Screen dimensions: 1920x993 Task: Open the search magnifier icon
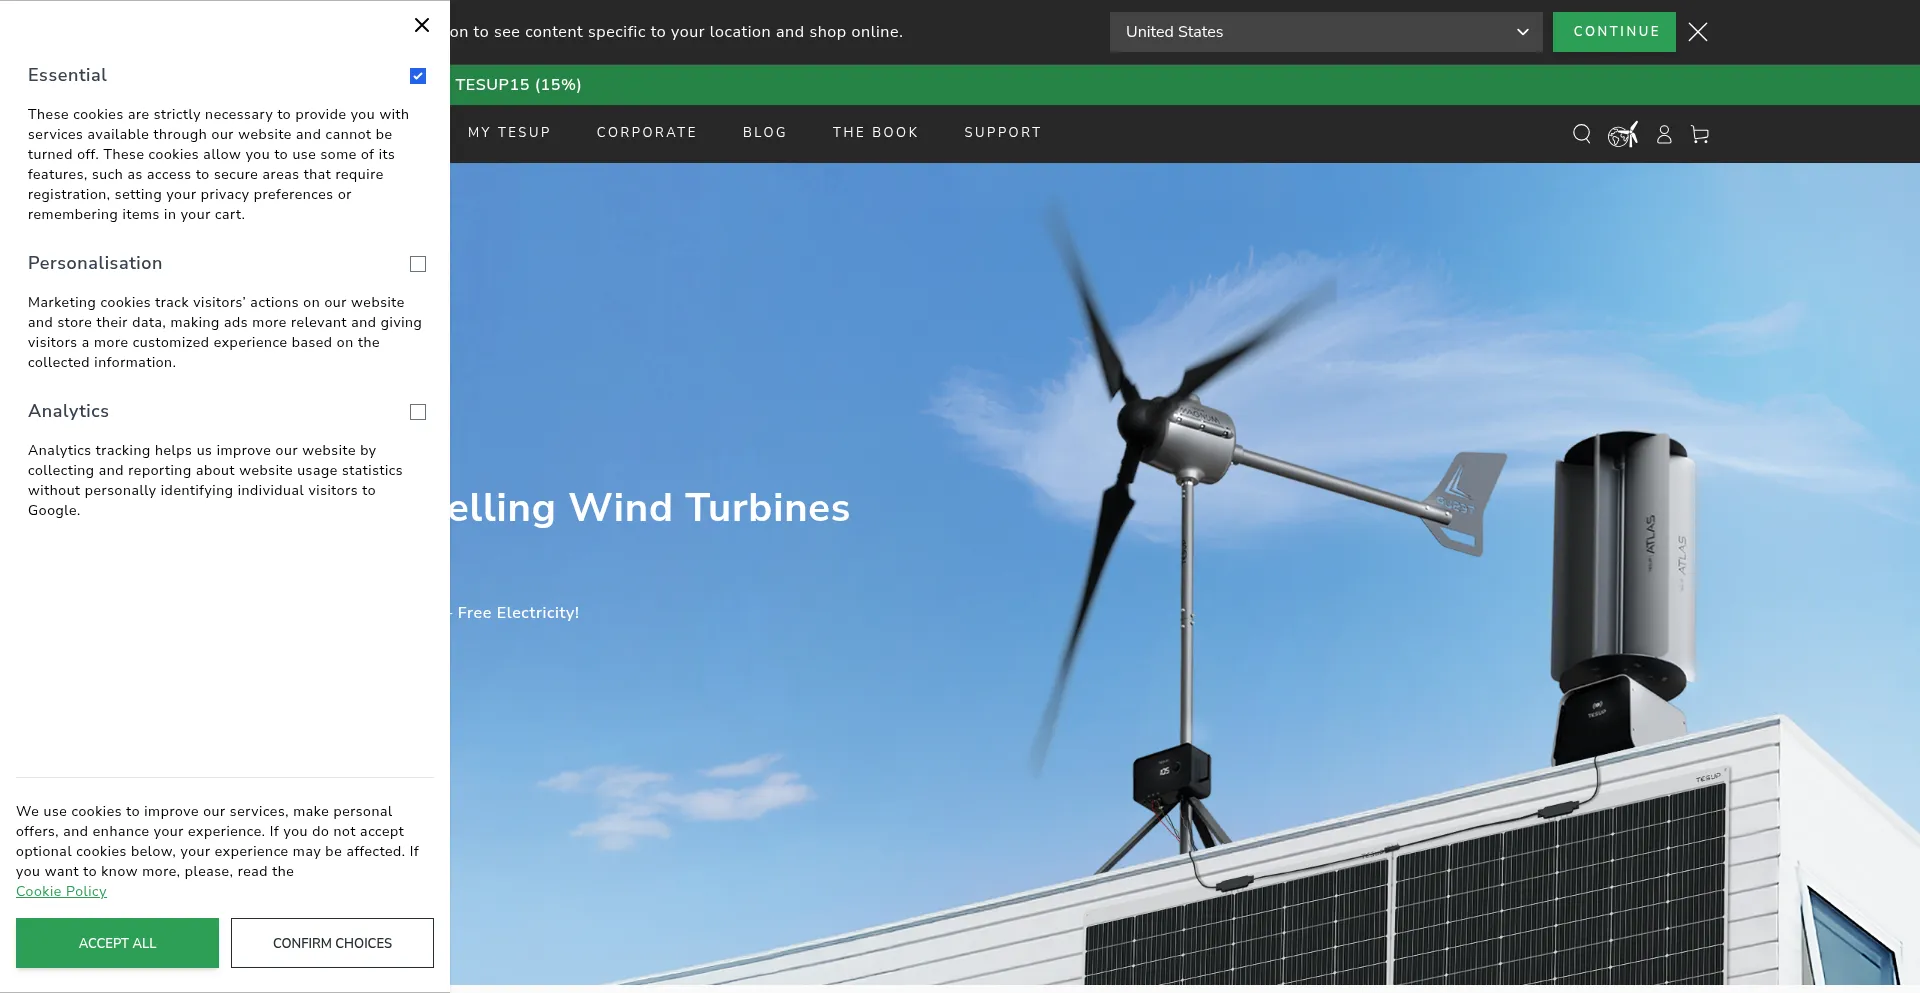(1581, 134)
